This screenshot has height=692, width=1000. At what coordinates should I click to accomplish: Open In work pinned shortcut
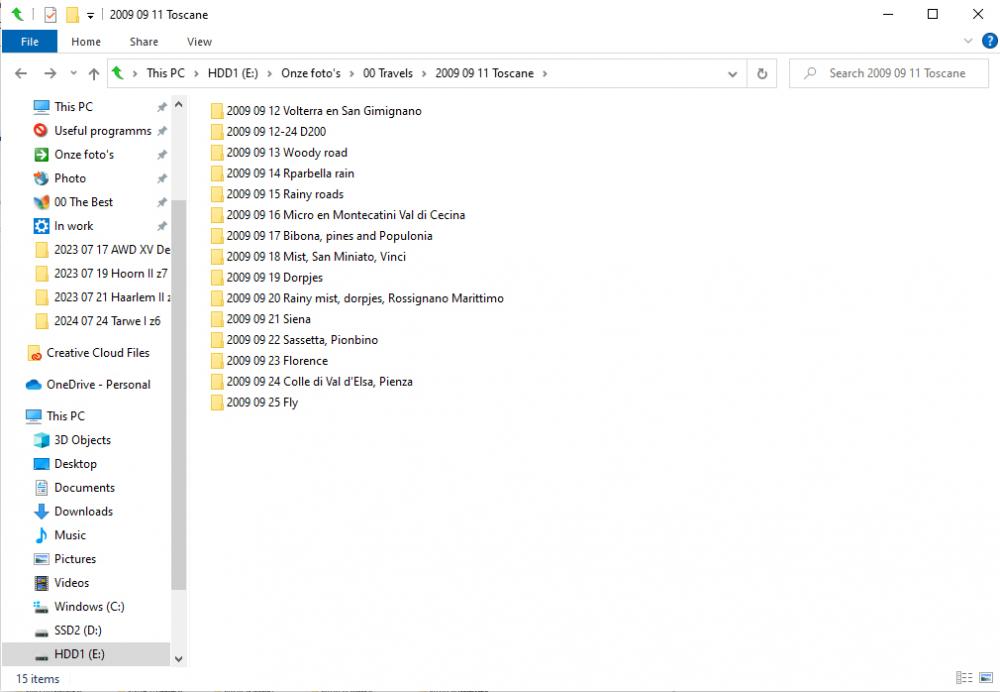point(73,226)
